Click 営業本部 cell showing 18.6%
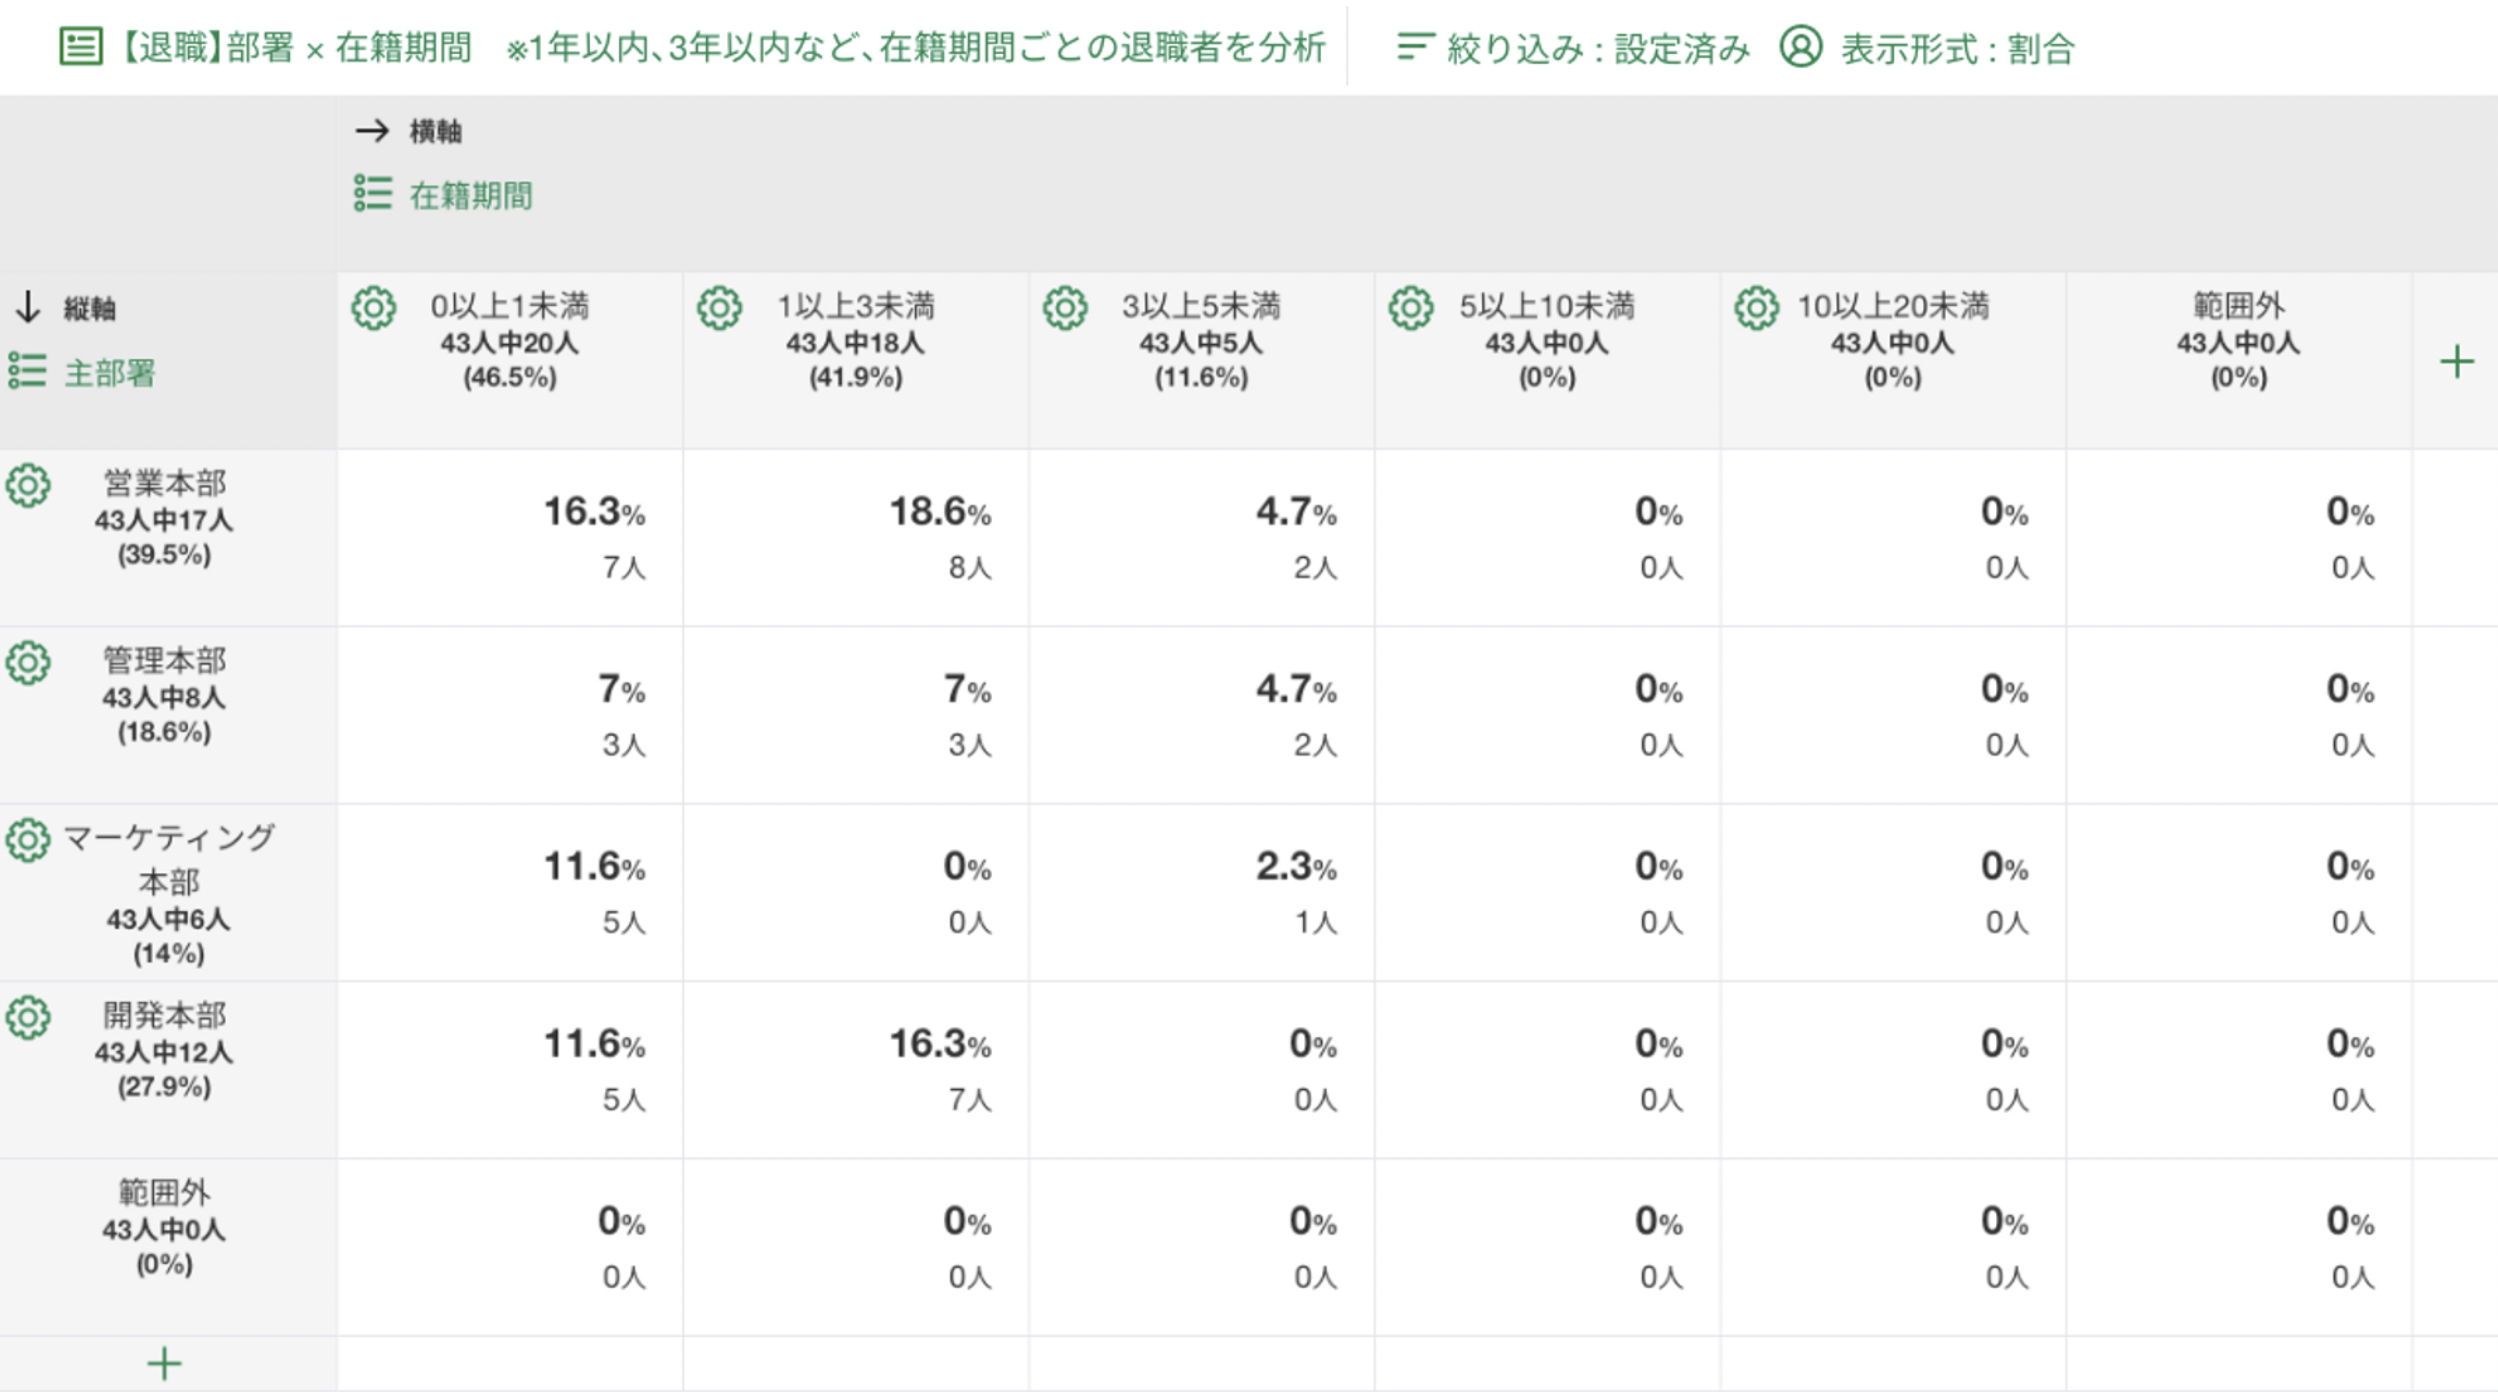Image resolution: width=2498 pixels, height=1392 pixels. (x=856, y=537)
